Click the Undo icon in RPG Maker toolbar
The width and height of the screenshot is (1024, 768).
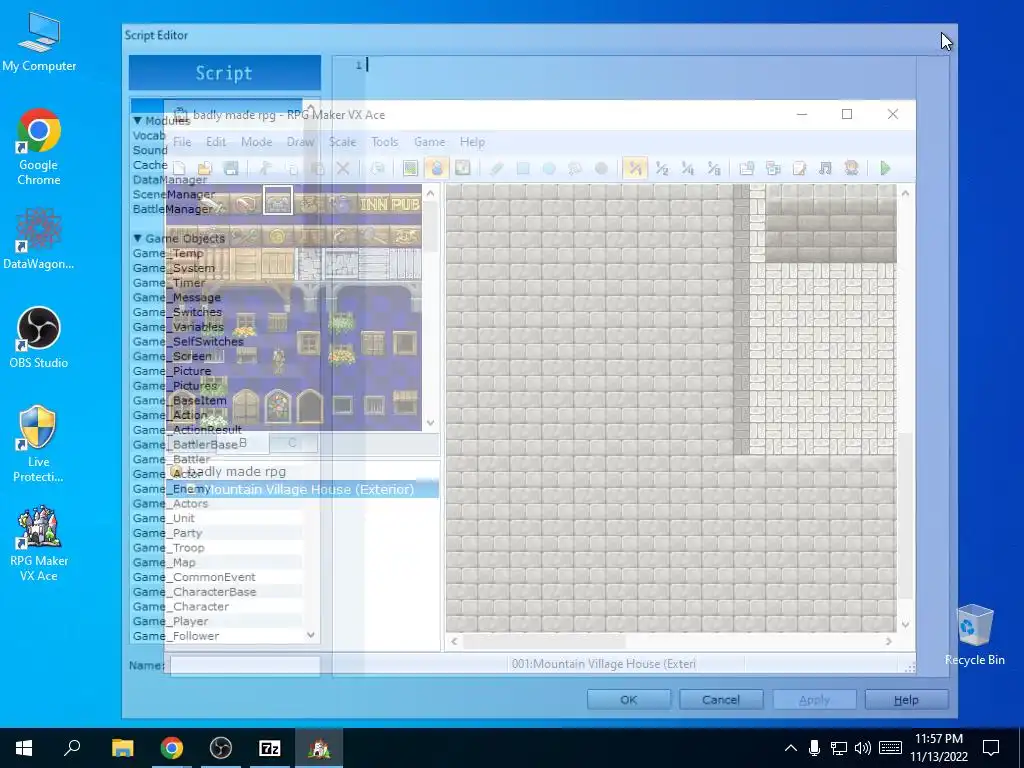(377, 168)
